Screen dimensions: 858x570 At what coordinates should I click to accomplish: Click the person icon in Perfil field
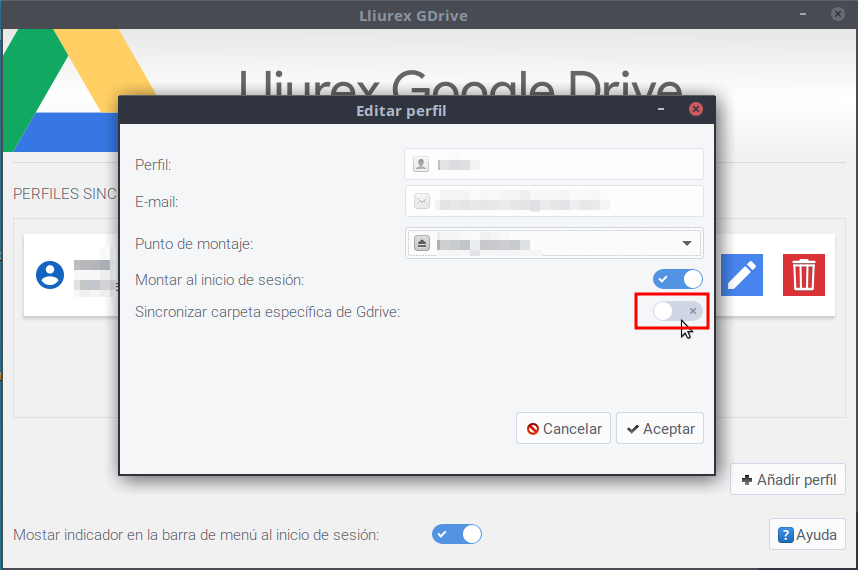421,164
